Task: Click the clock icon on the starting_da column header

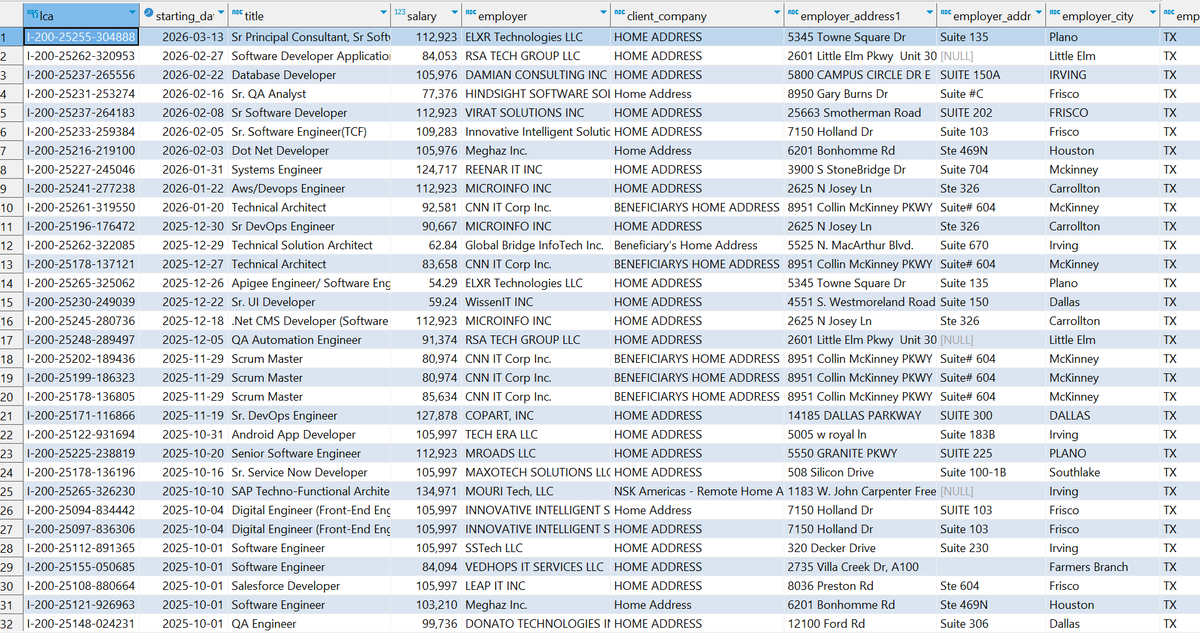Action: click(x=149, y=15)
